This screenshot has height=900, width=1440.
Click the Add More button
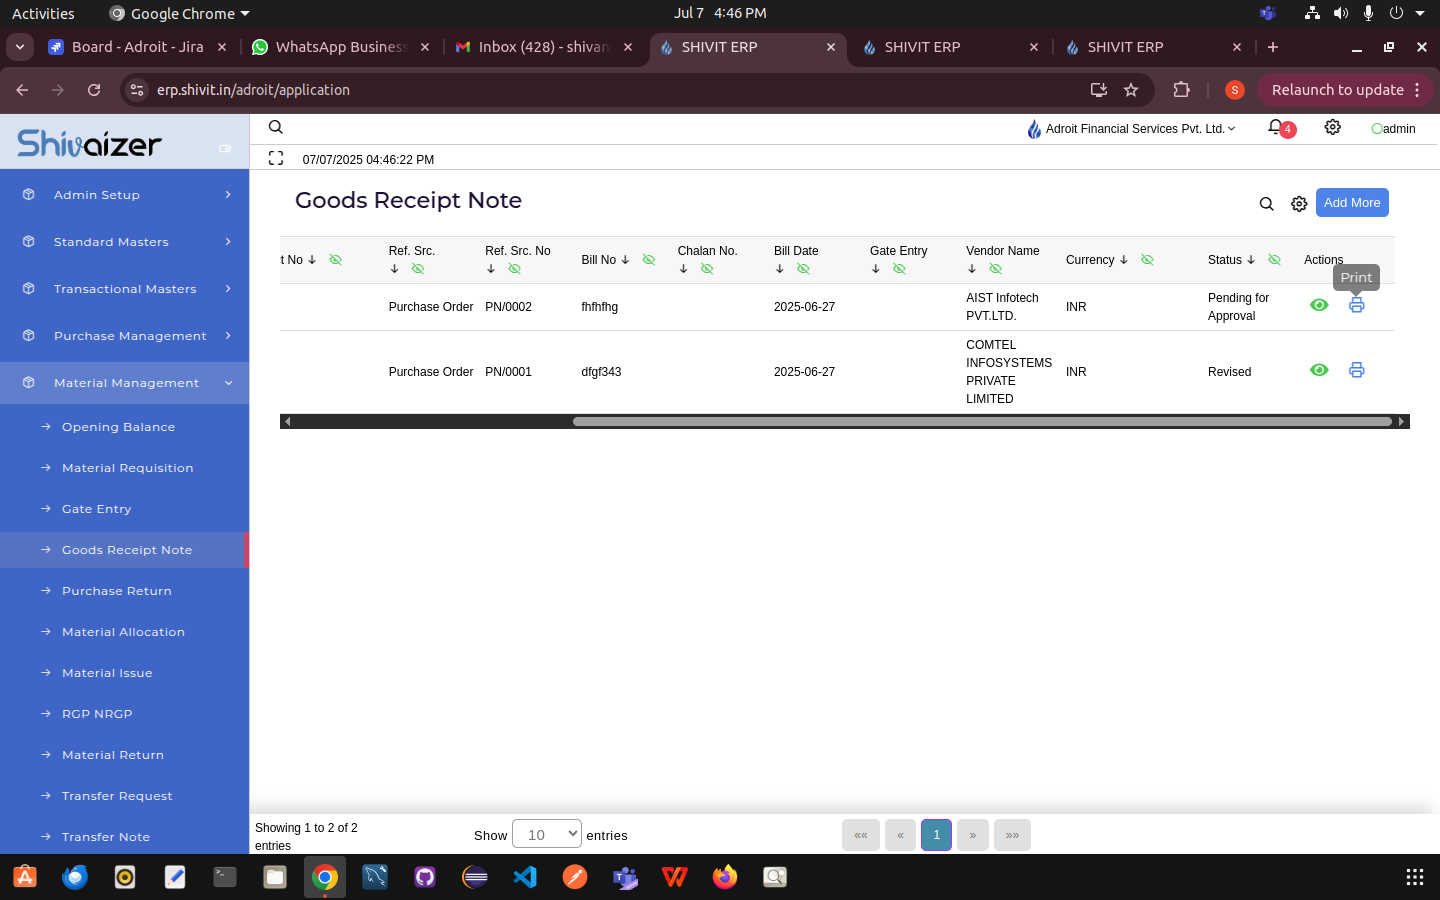pos(1351,203)
